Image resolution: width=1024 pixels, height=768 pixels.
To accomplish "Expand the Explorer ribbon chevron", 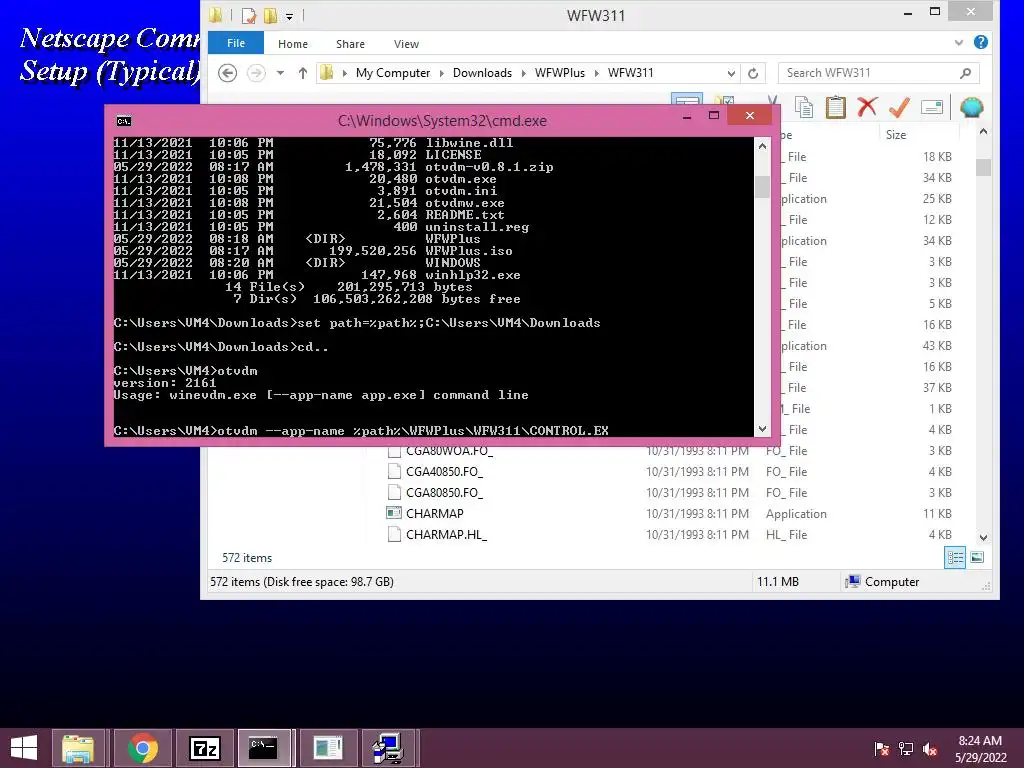I will point(959,42).
